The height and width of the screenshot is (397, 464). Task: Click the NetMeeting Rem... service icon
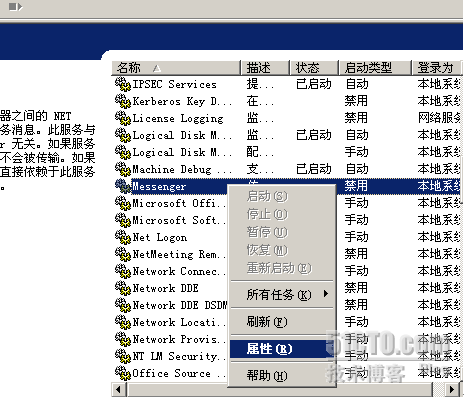[123, 254]
